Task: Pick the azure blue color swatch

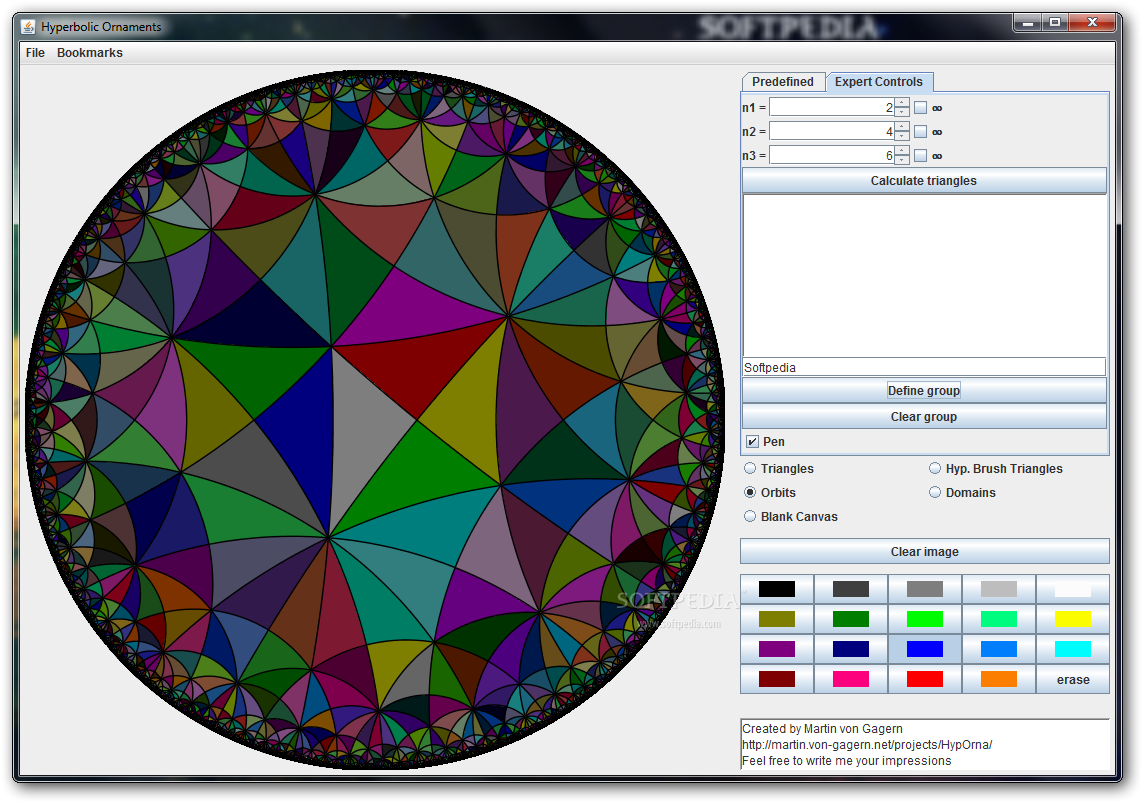Action: (999, 649)
